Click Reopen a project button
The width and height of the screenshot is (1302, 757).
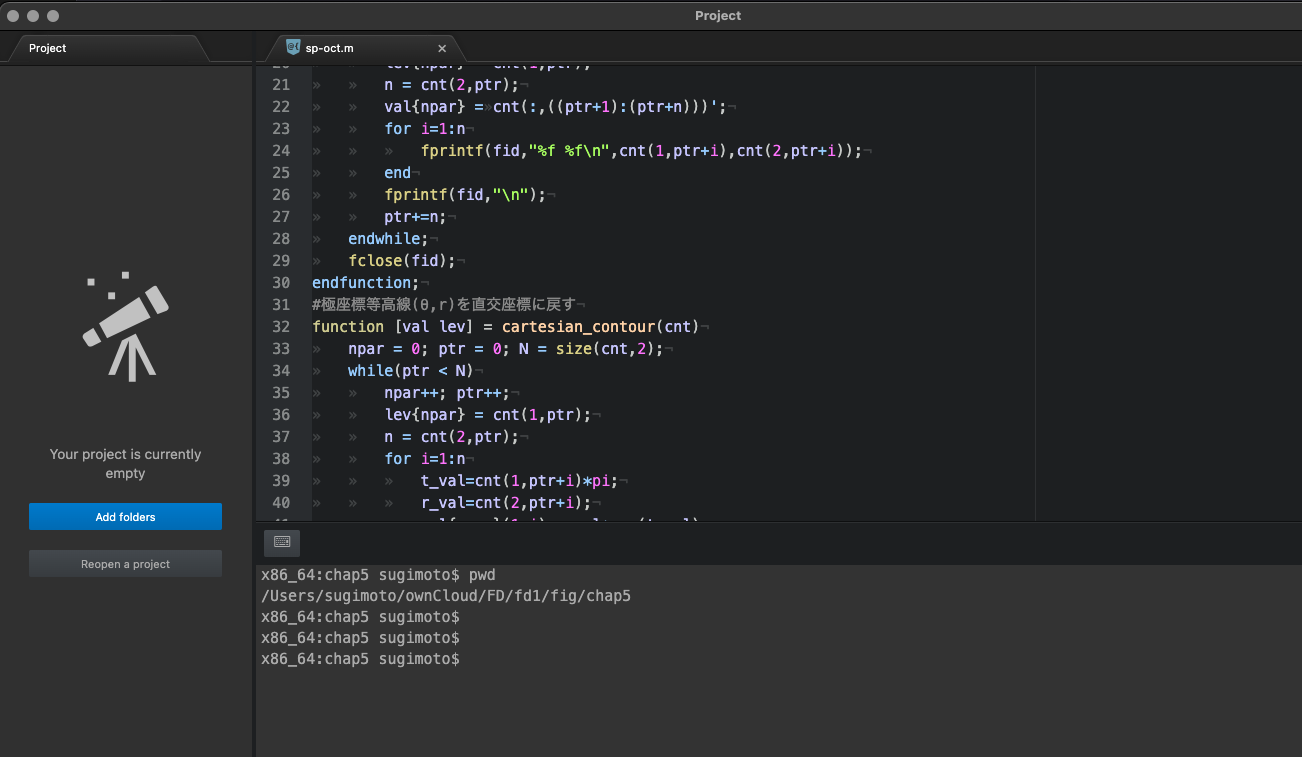pyautogui.click(x=125, y=564)
